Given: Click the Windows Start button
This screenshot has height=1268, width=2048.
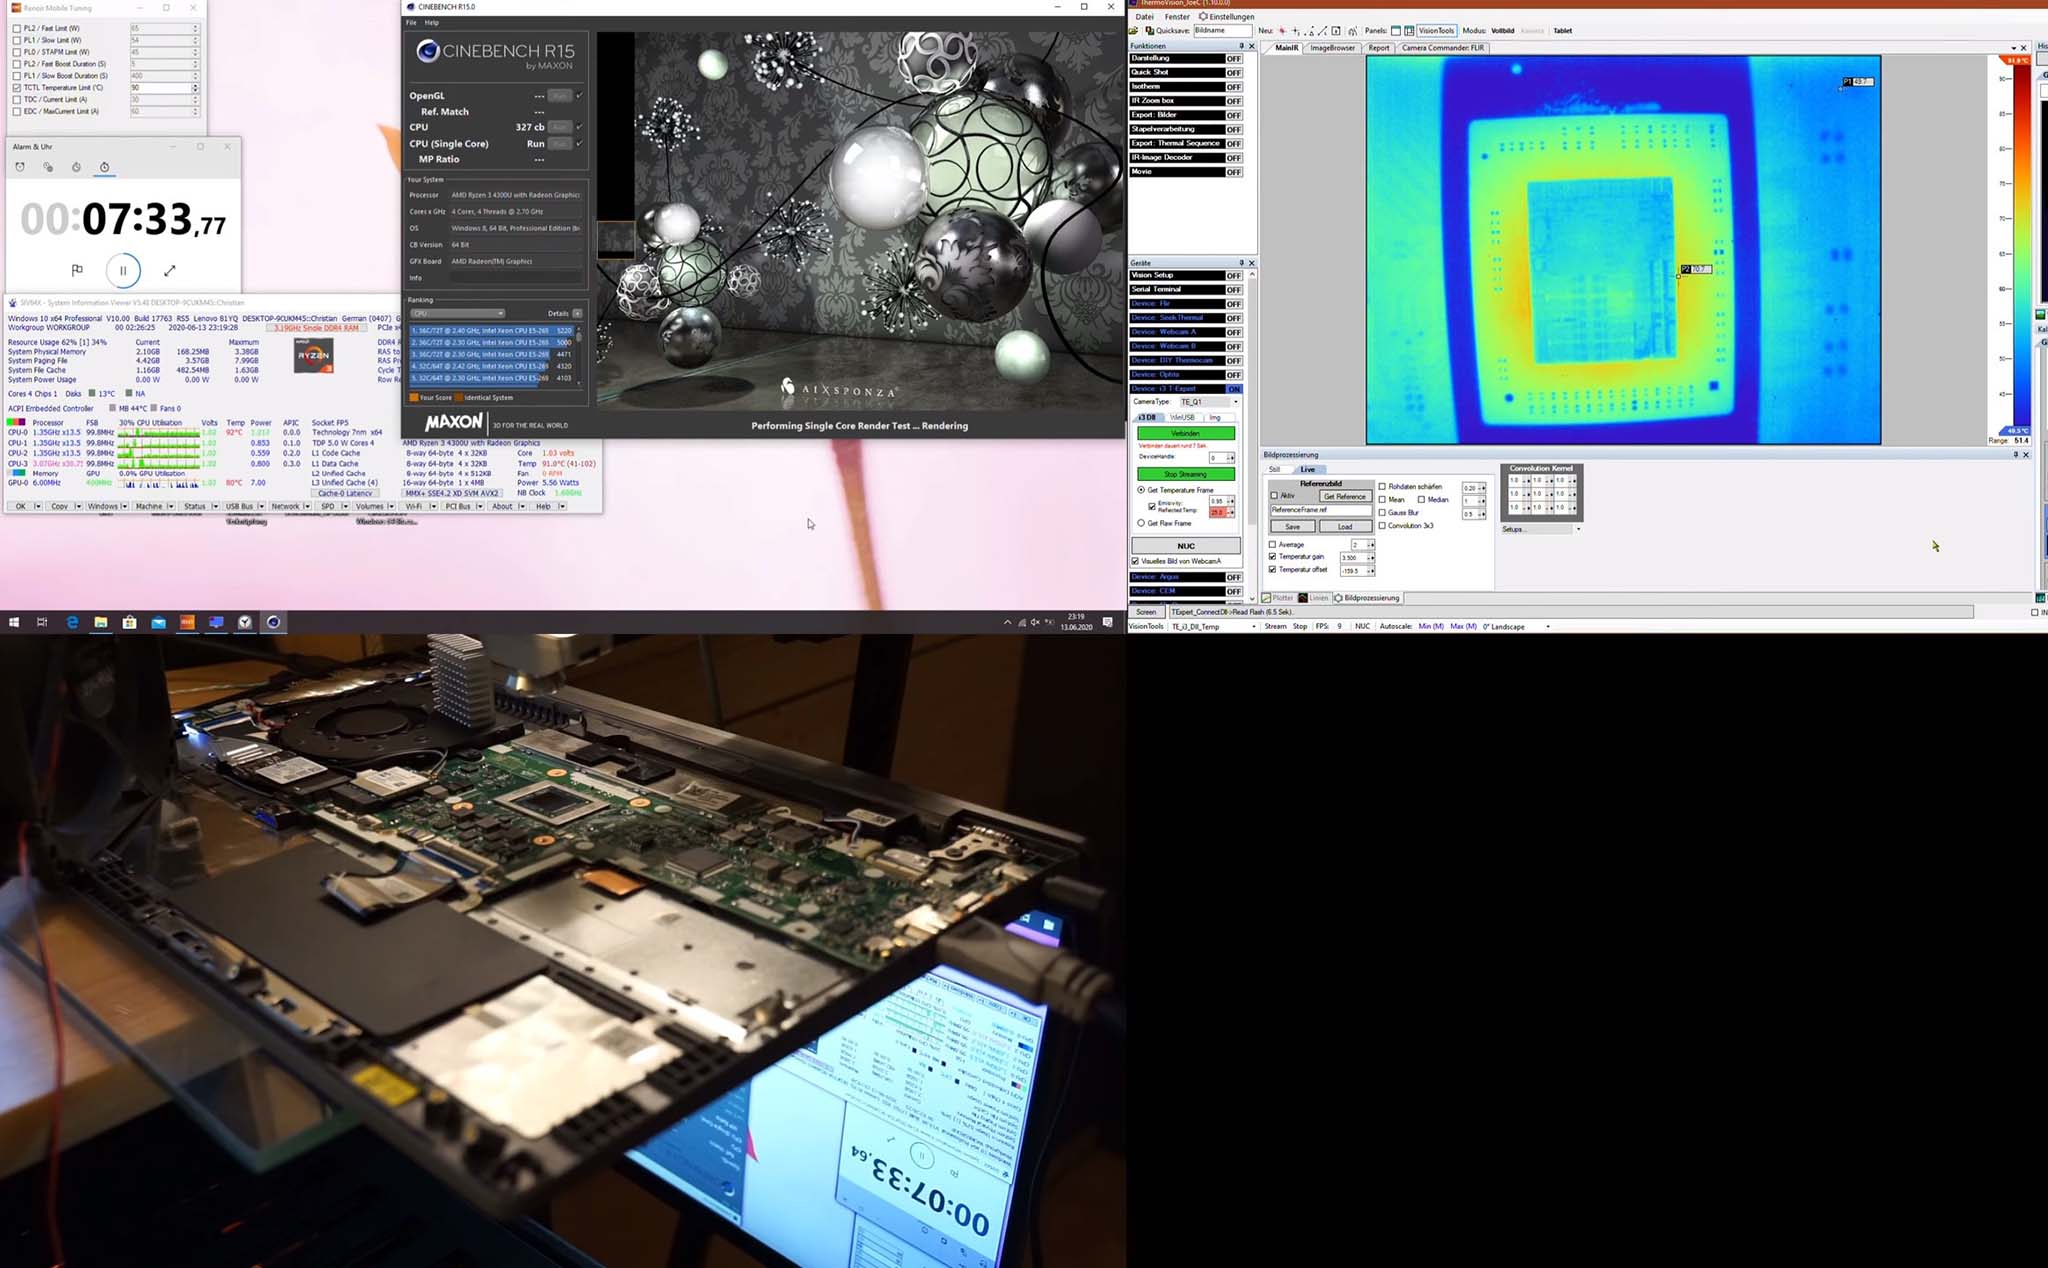Looking at the screenshot, I should pos(14,622).
